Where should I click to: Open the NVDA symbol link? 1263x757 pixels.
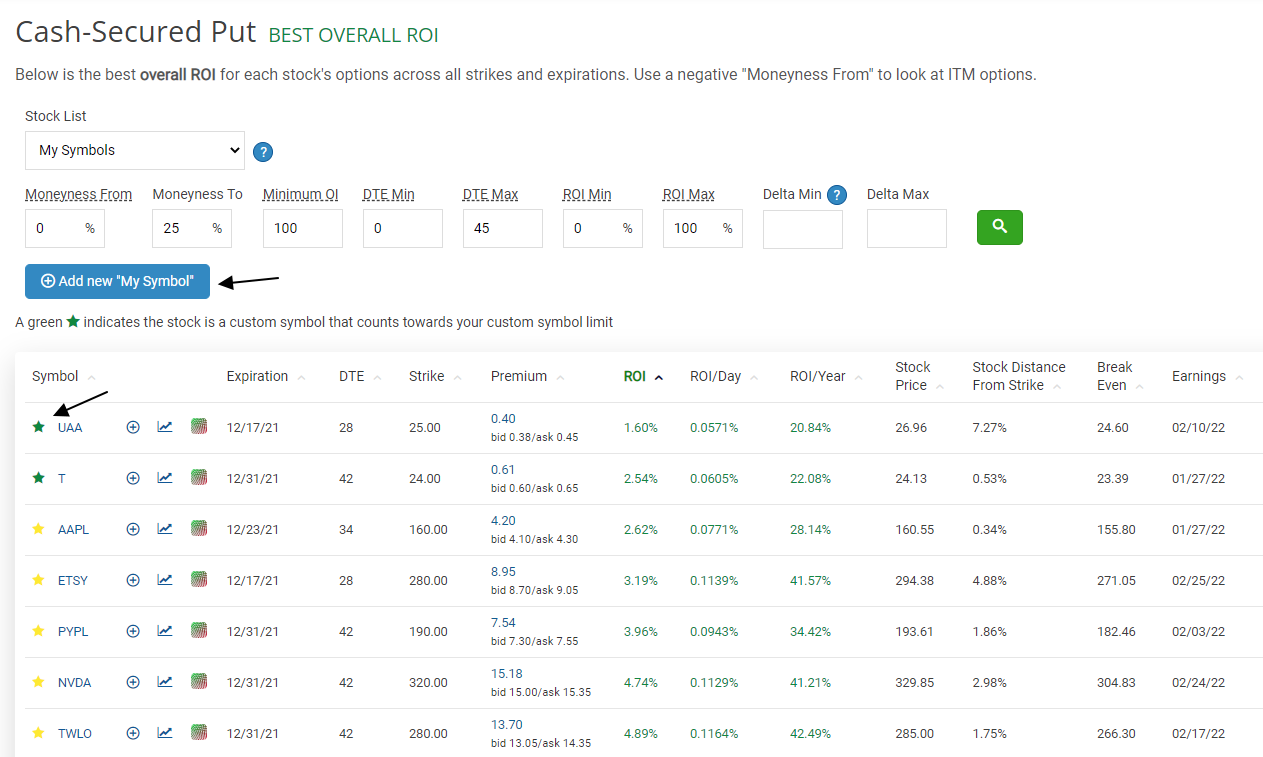[74, 682]
